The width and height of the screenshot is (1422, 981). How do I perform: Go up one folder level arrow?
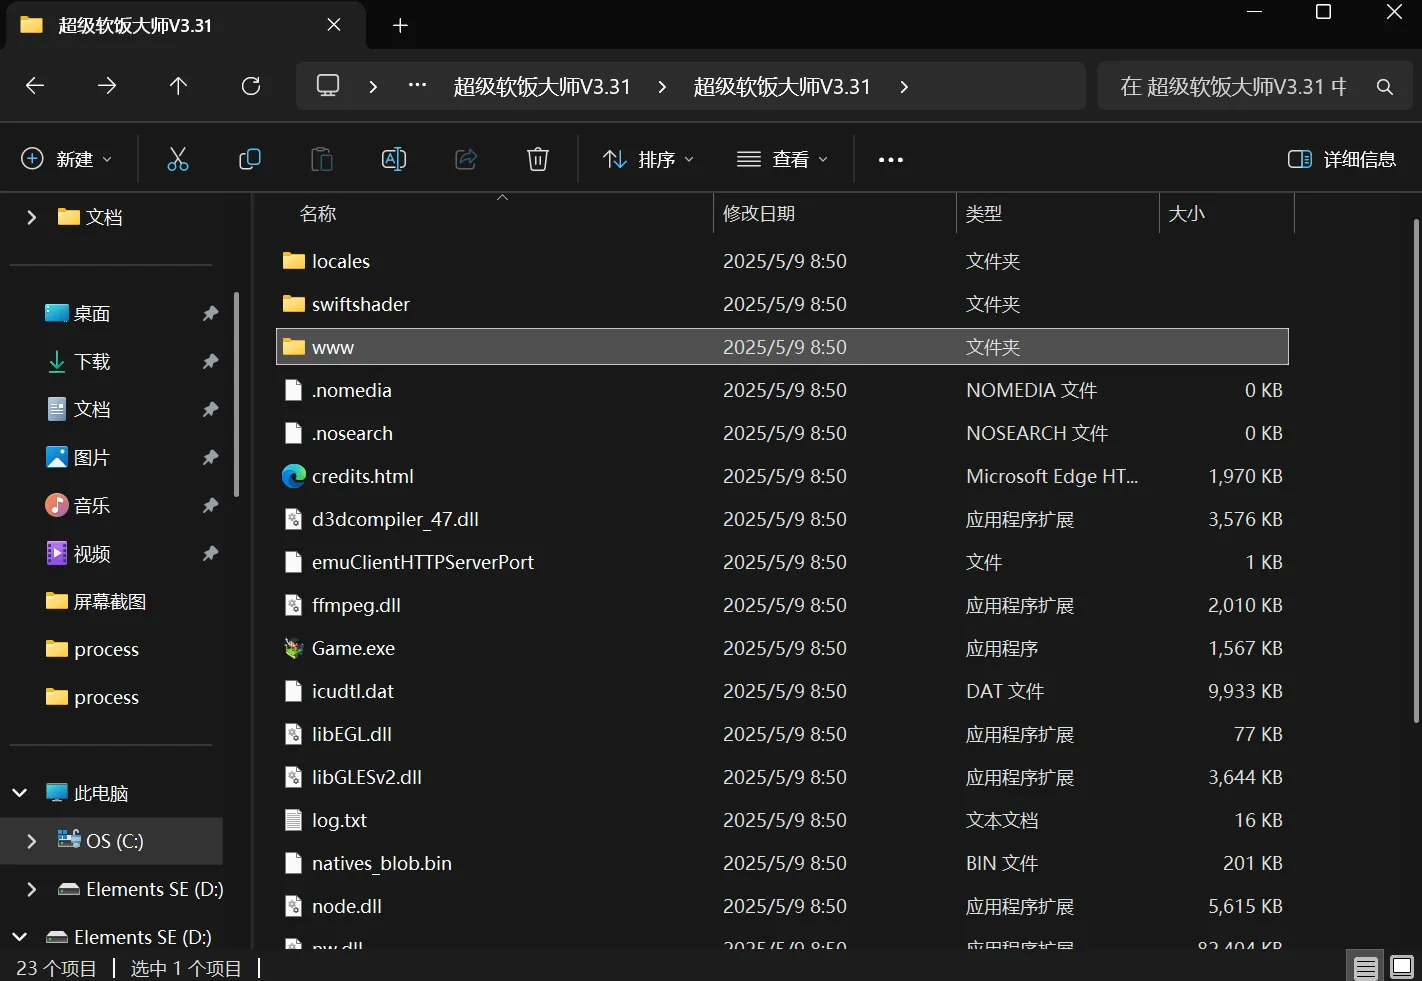pos(179,86)
